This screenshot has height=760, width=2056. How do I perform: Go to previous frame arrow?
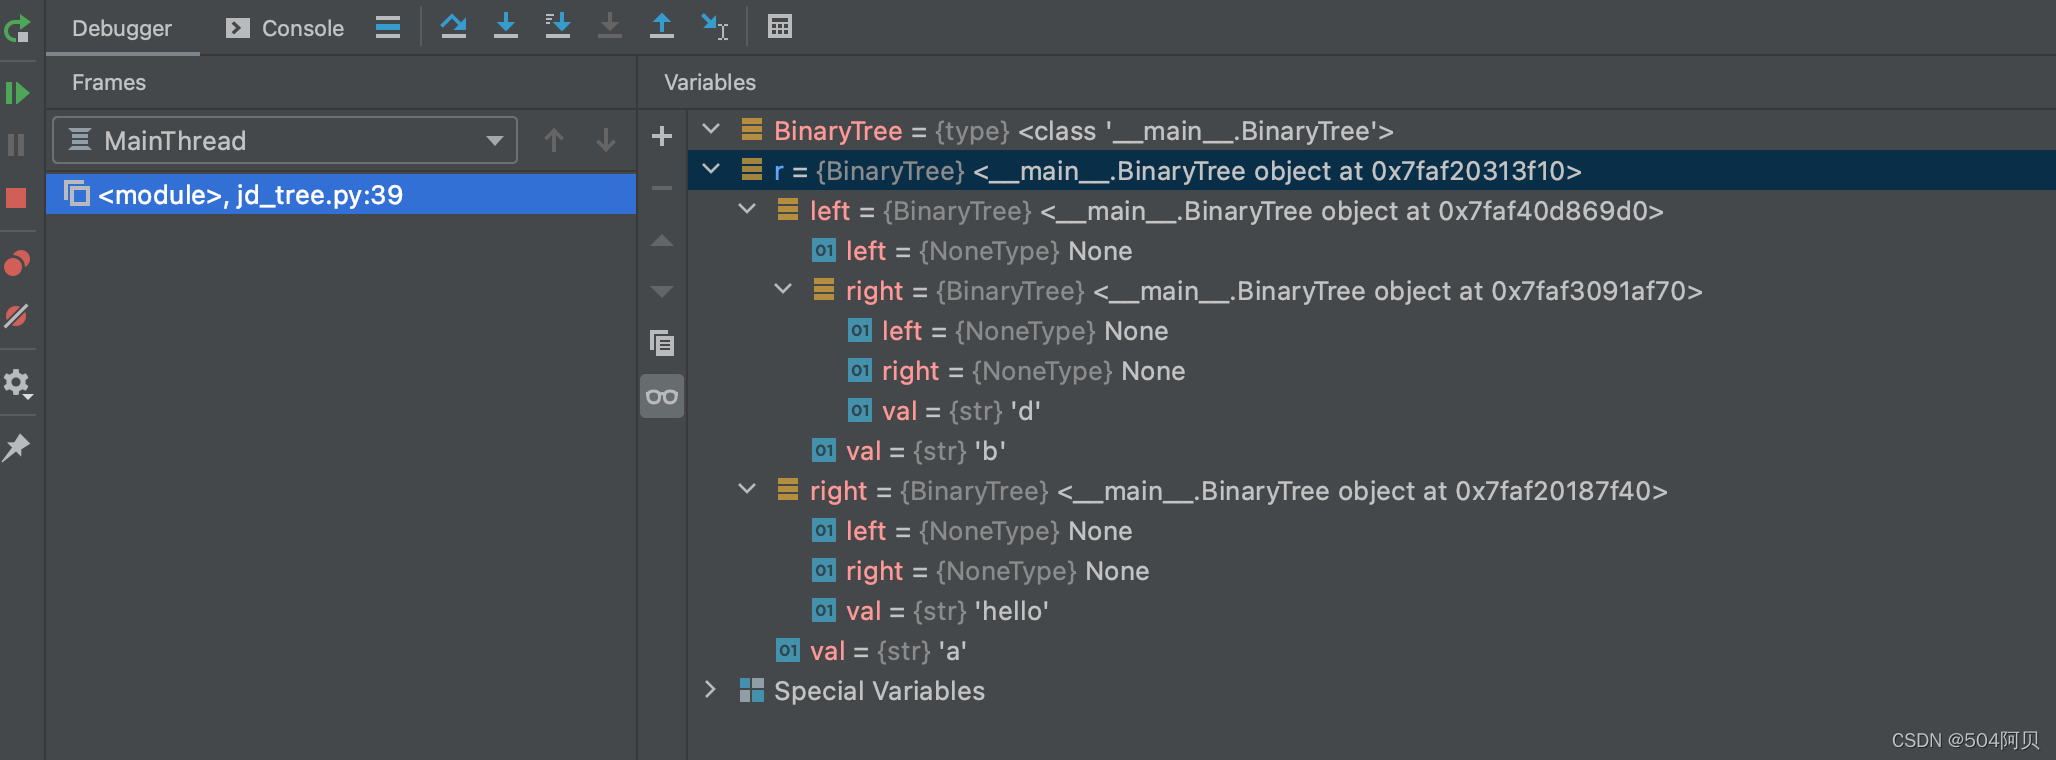point(554,140)
